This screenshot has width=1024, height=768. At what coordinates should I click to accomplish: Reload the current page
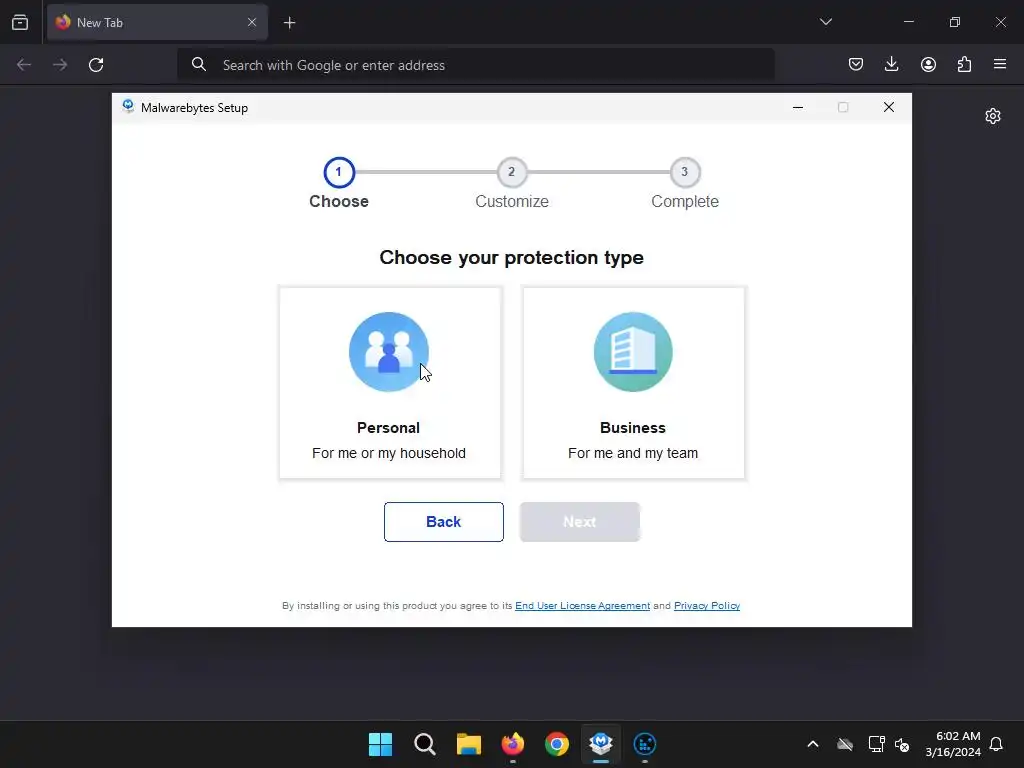coord(96,65)
